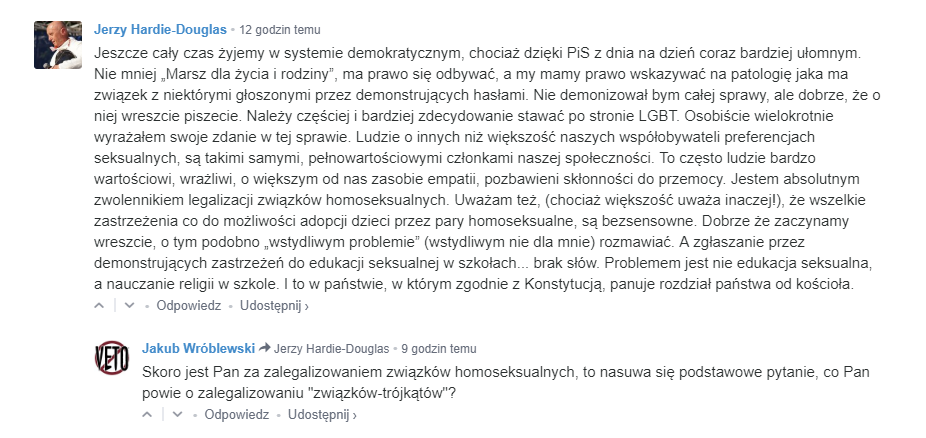Image resolution: width=926 pixels, height=438 pixels.
Task: Upvote Jerzy Hardie-Douglas's comment
Action: (x=101, y=305)
